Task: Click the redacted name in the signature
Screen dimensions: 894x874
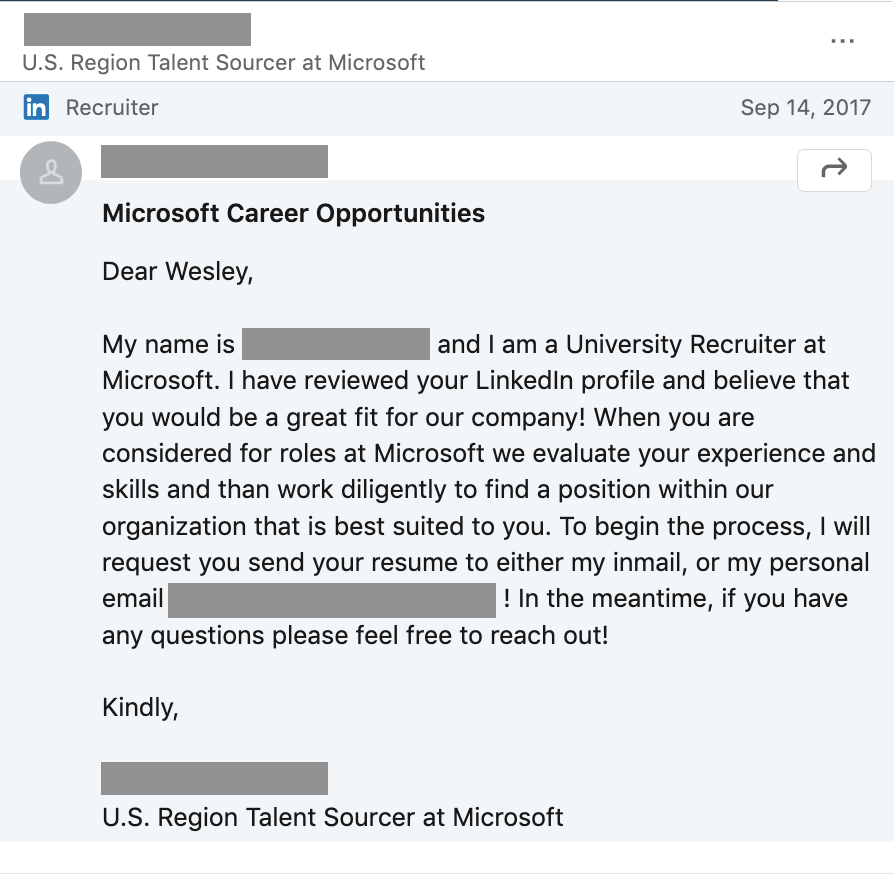Action: click(x=214, y=778)
